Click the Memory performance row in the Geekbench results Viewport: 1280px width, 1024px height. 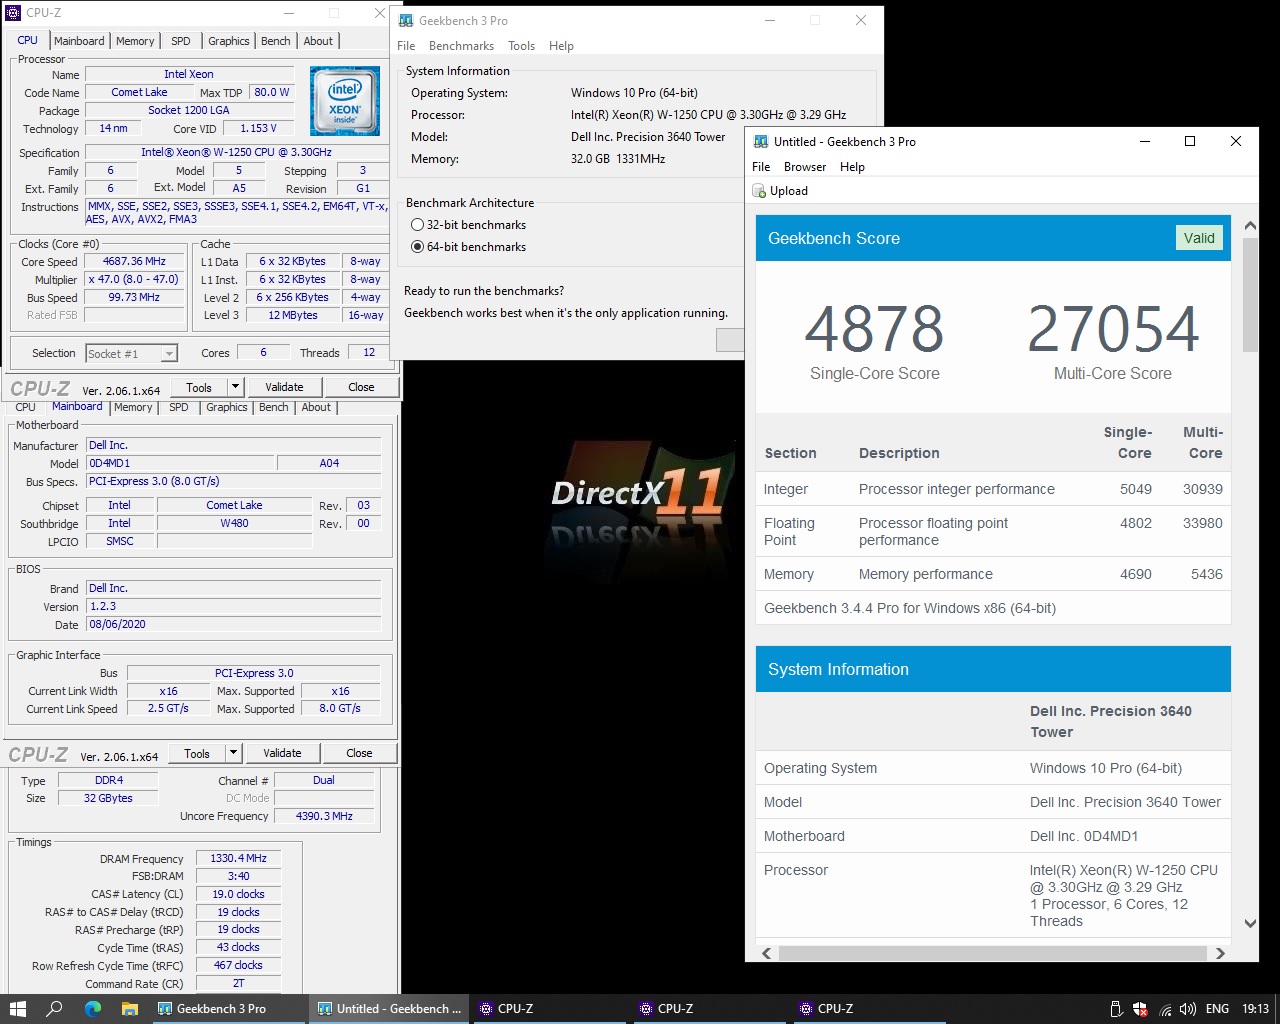[993, 574]
